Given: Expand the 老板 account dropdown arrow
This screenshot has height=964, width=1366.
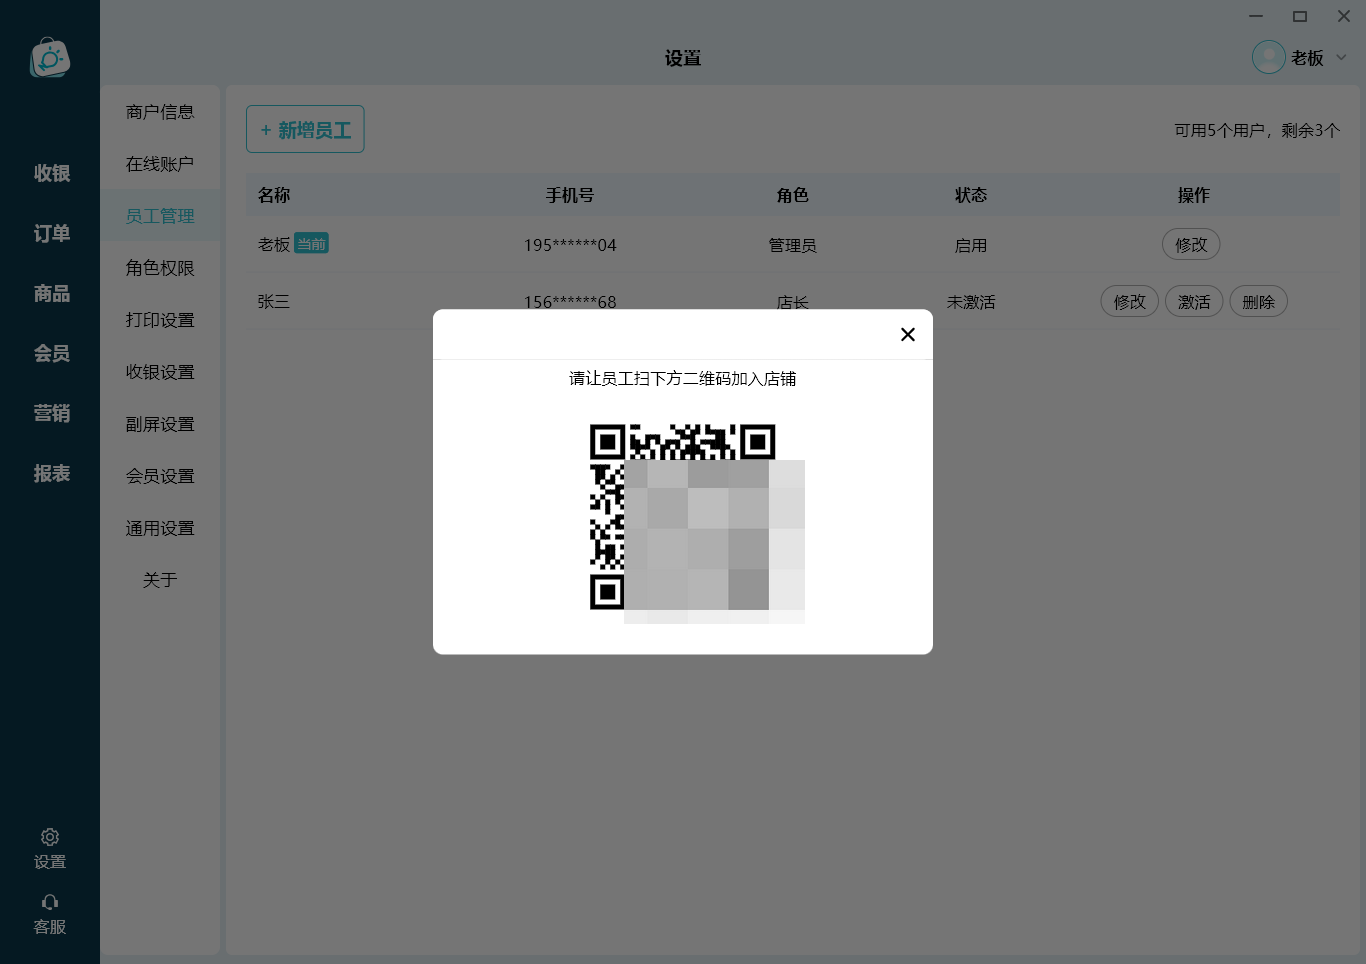Looking at the screenshot, I should coord(1341,58).
